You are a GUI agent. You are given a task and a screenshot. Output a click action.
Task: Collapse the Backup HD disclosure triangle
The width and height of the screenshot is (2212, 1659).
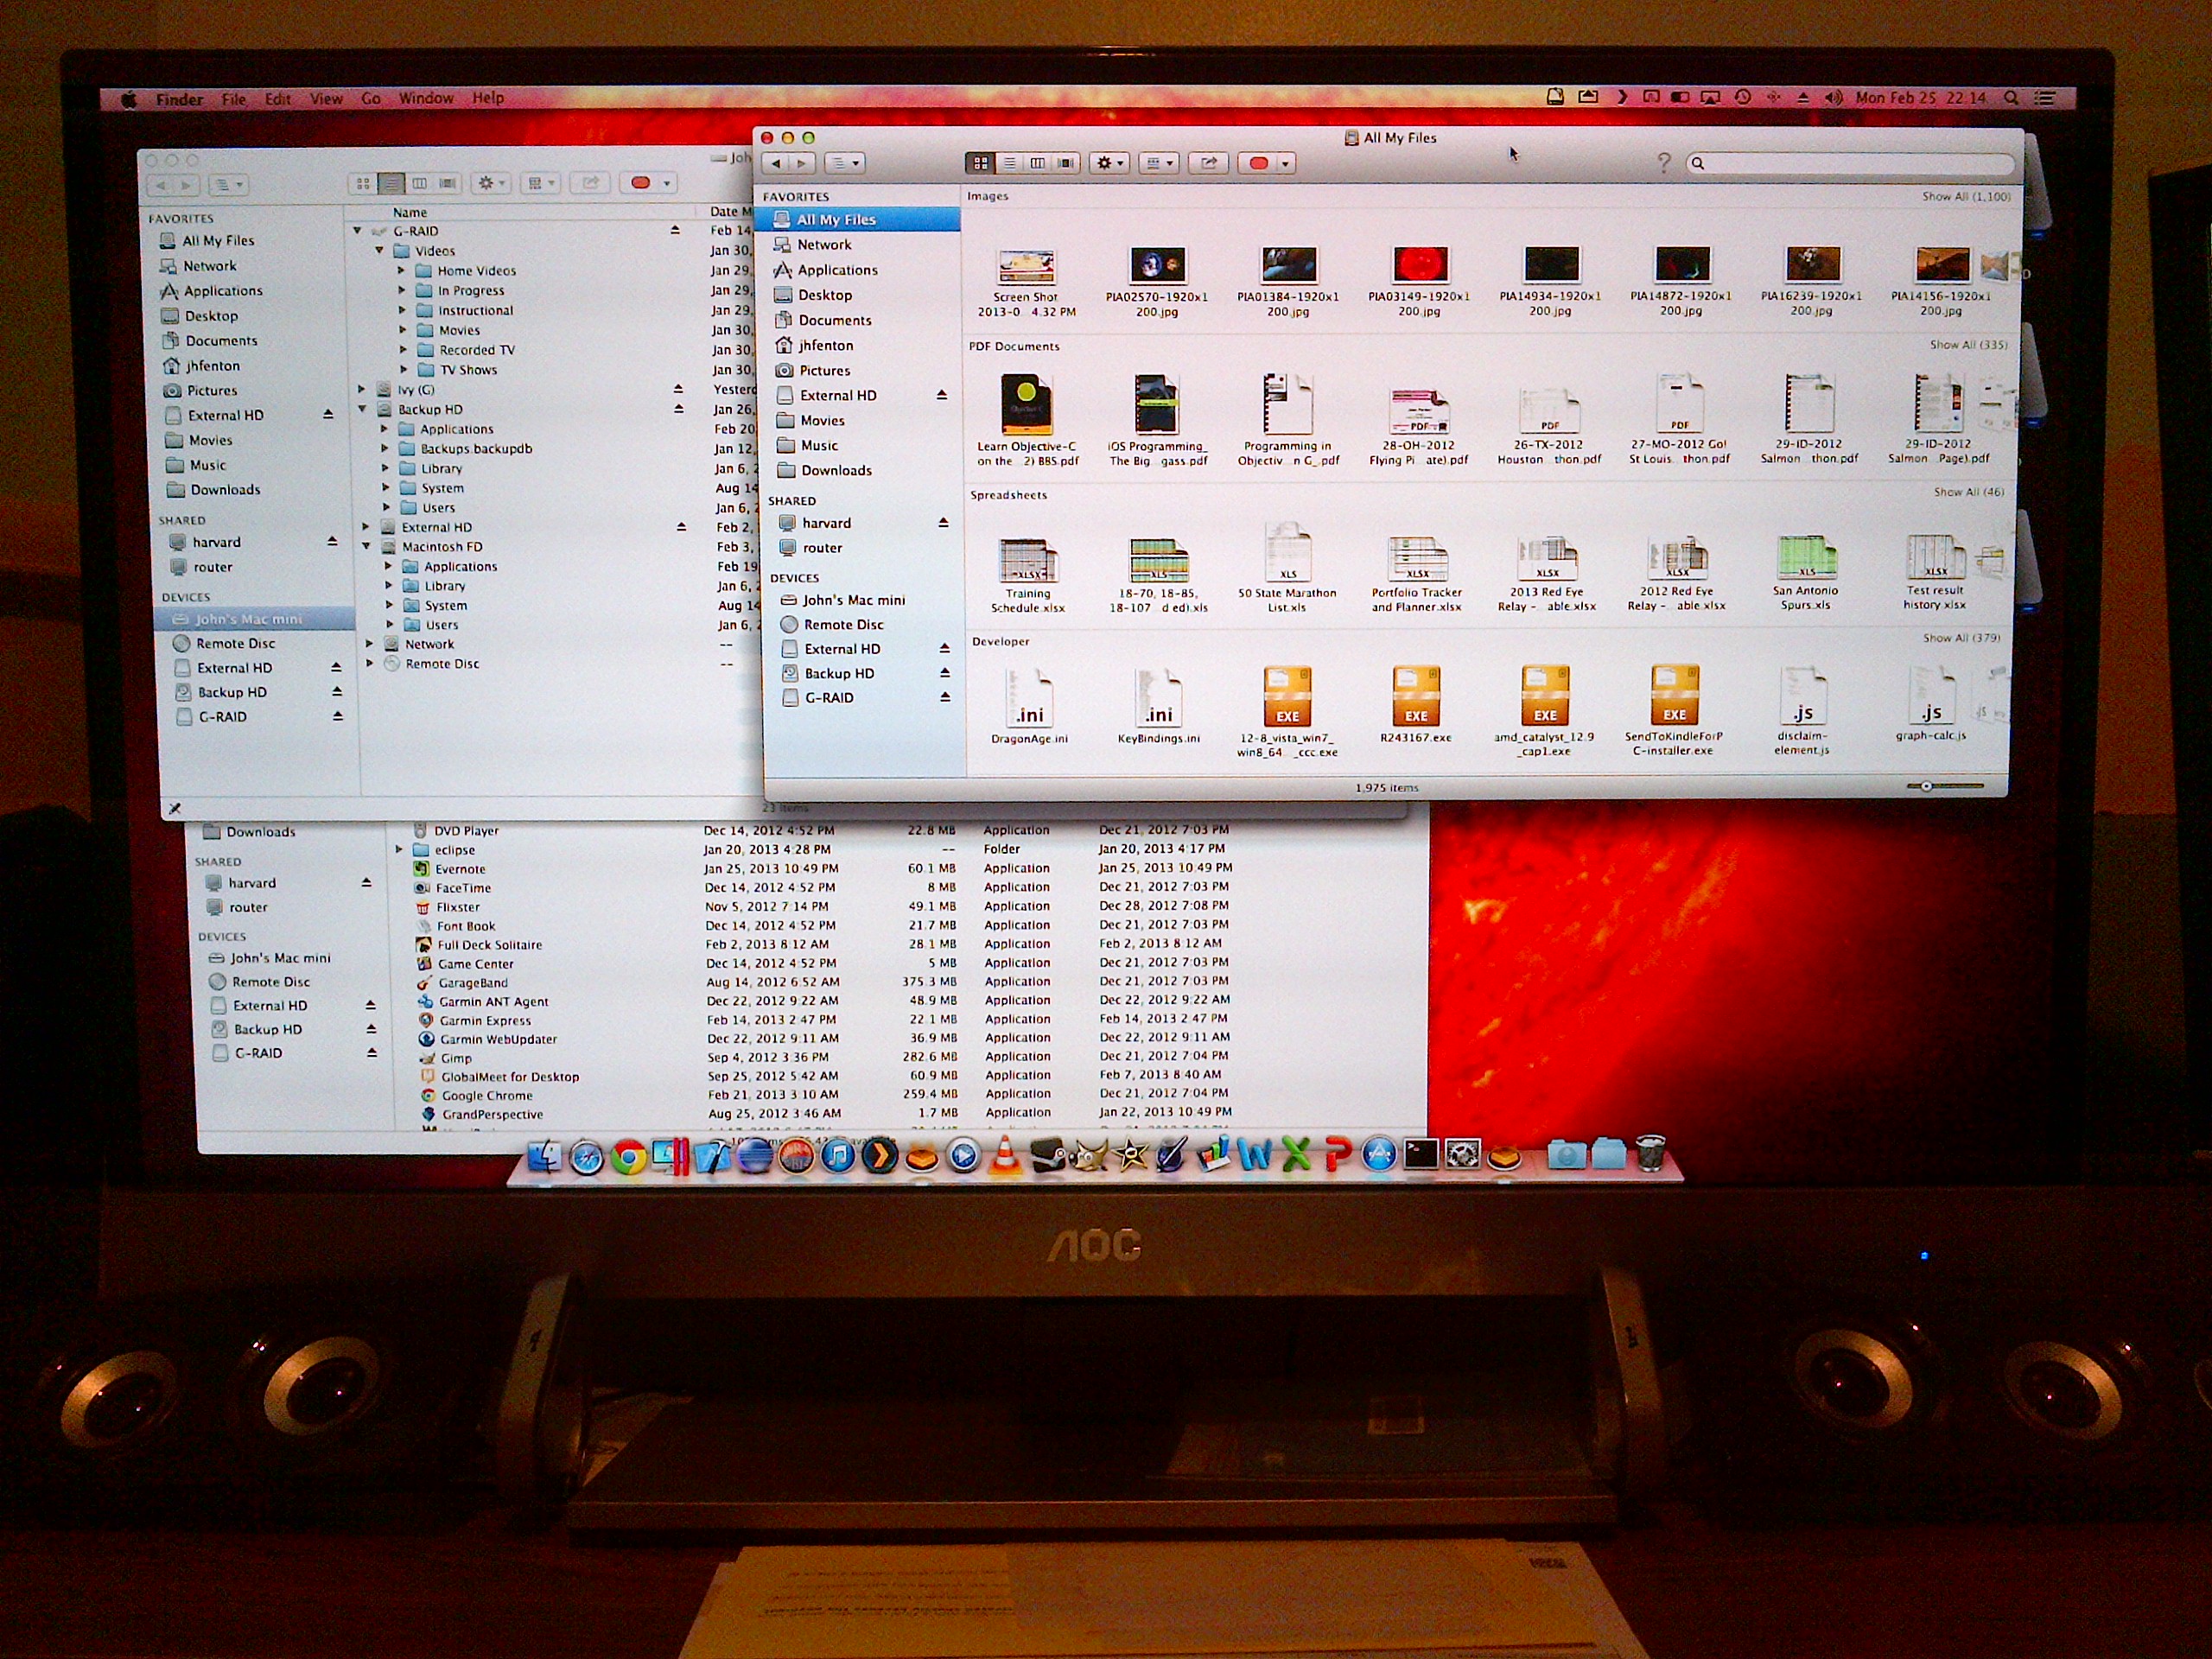click(363, 409)
